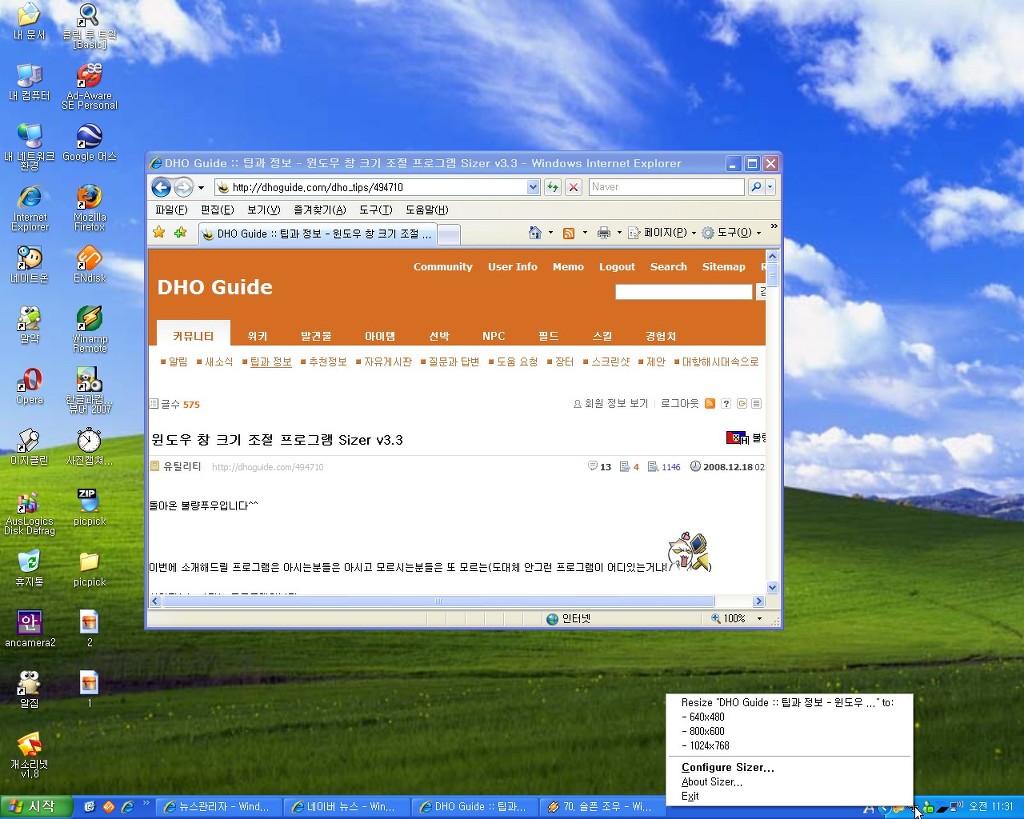
Task: Open the 즐겨찾기(A) menu
Action: [x=319, y=210]
